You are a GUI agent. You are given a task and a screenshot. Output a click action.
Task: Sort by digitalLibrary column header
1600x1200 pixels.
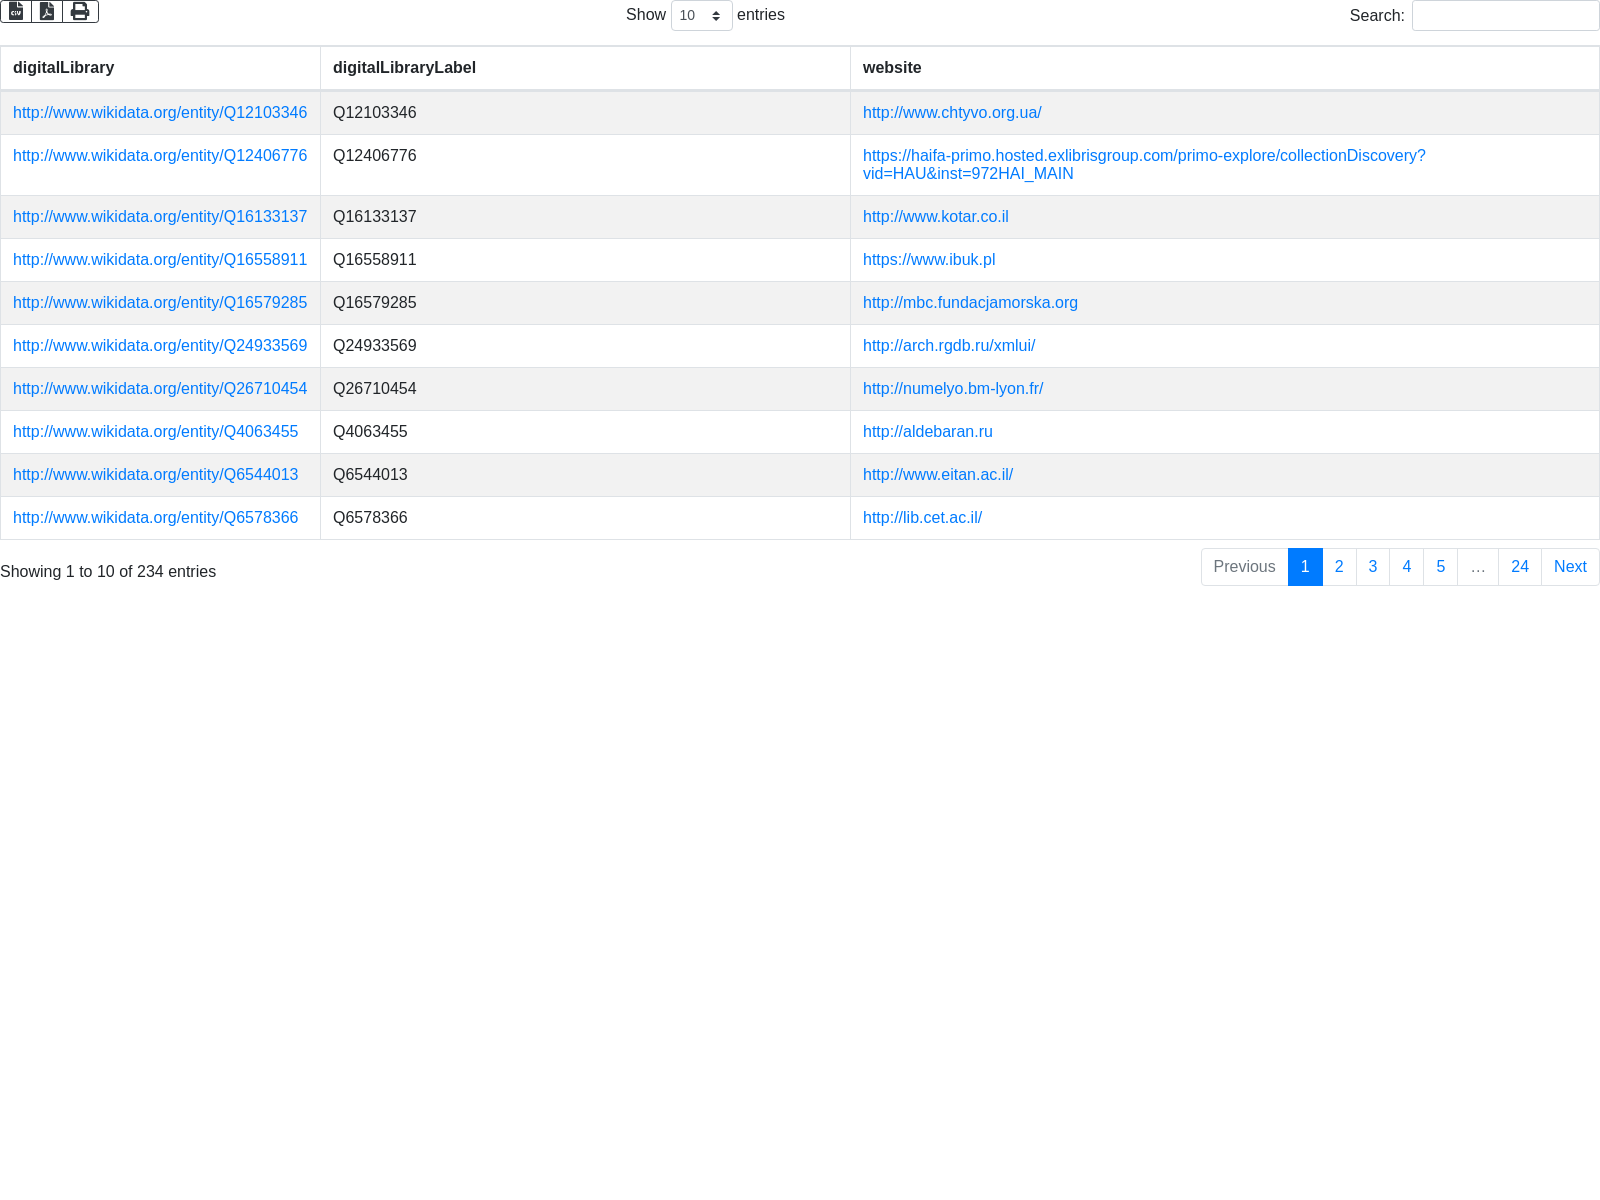click(64, 68)
